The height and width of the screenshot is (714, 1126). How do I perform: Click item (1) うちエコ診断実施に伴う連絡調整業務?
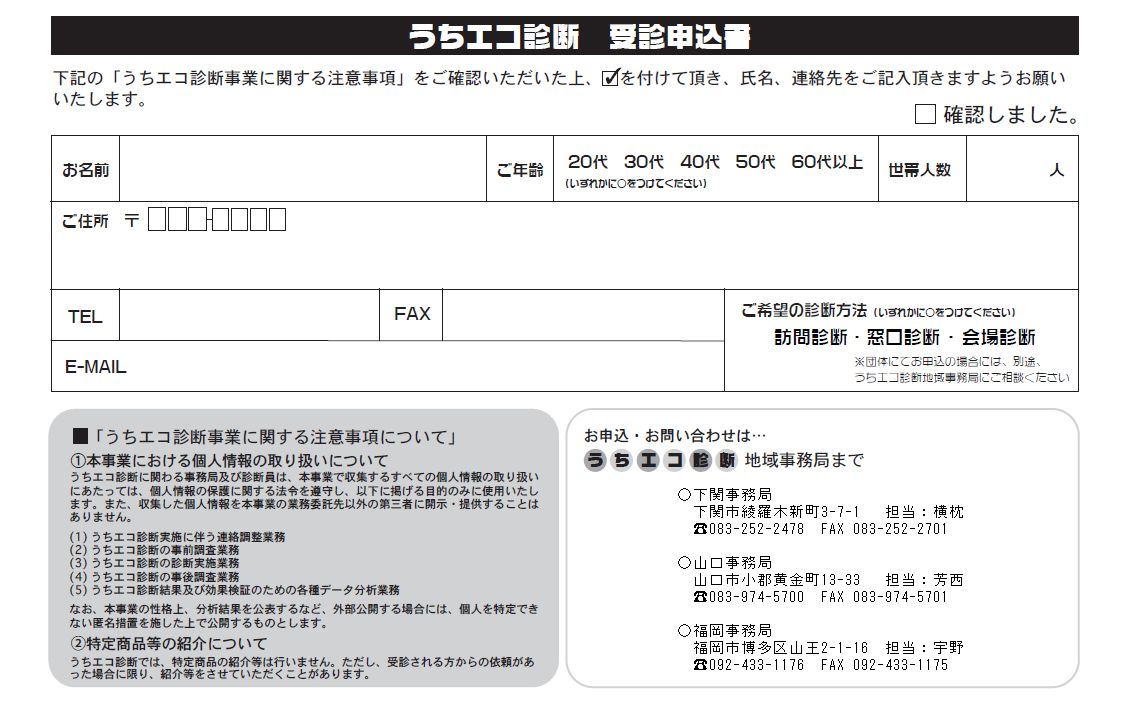[177, 537]
